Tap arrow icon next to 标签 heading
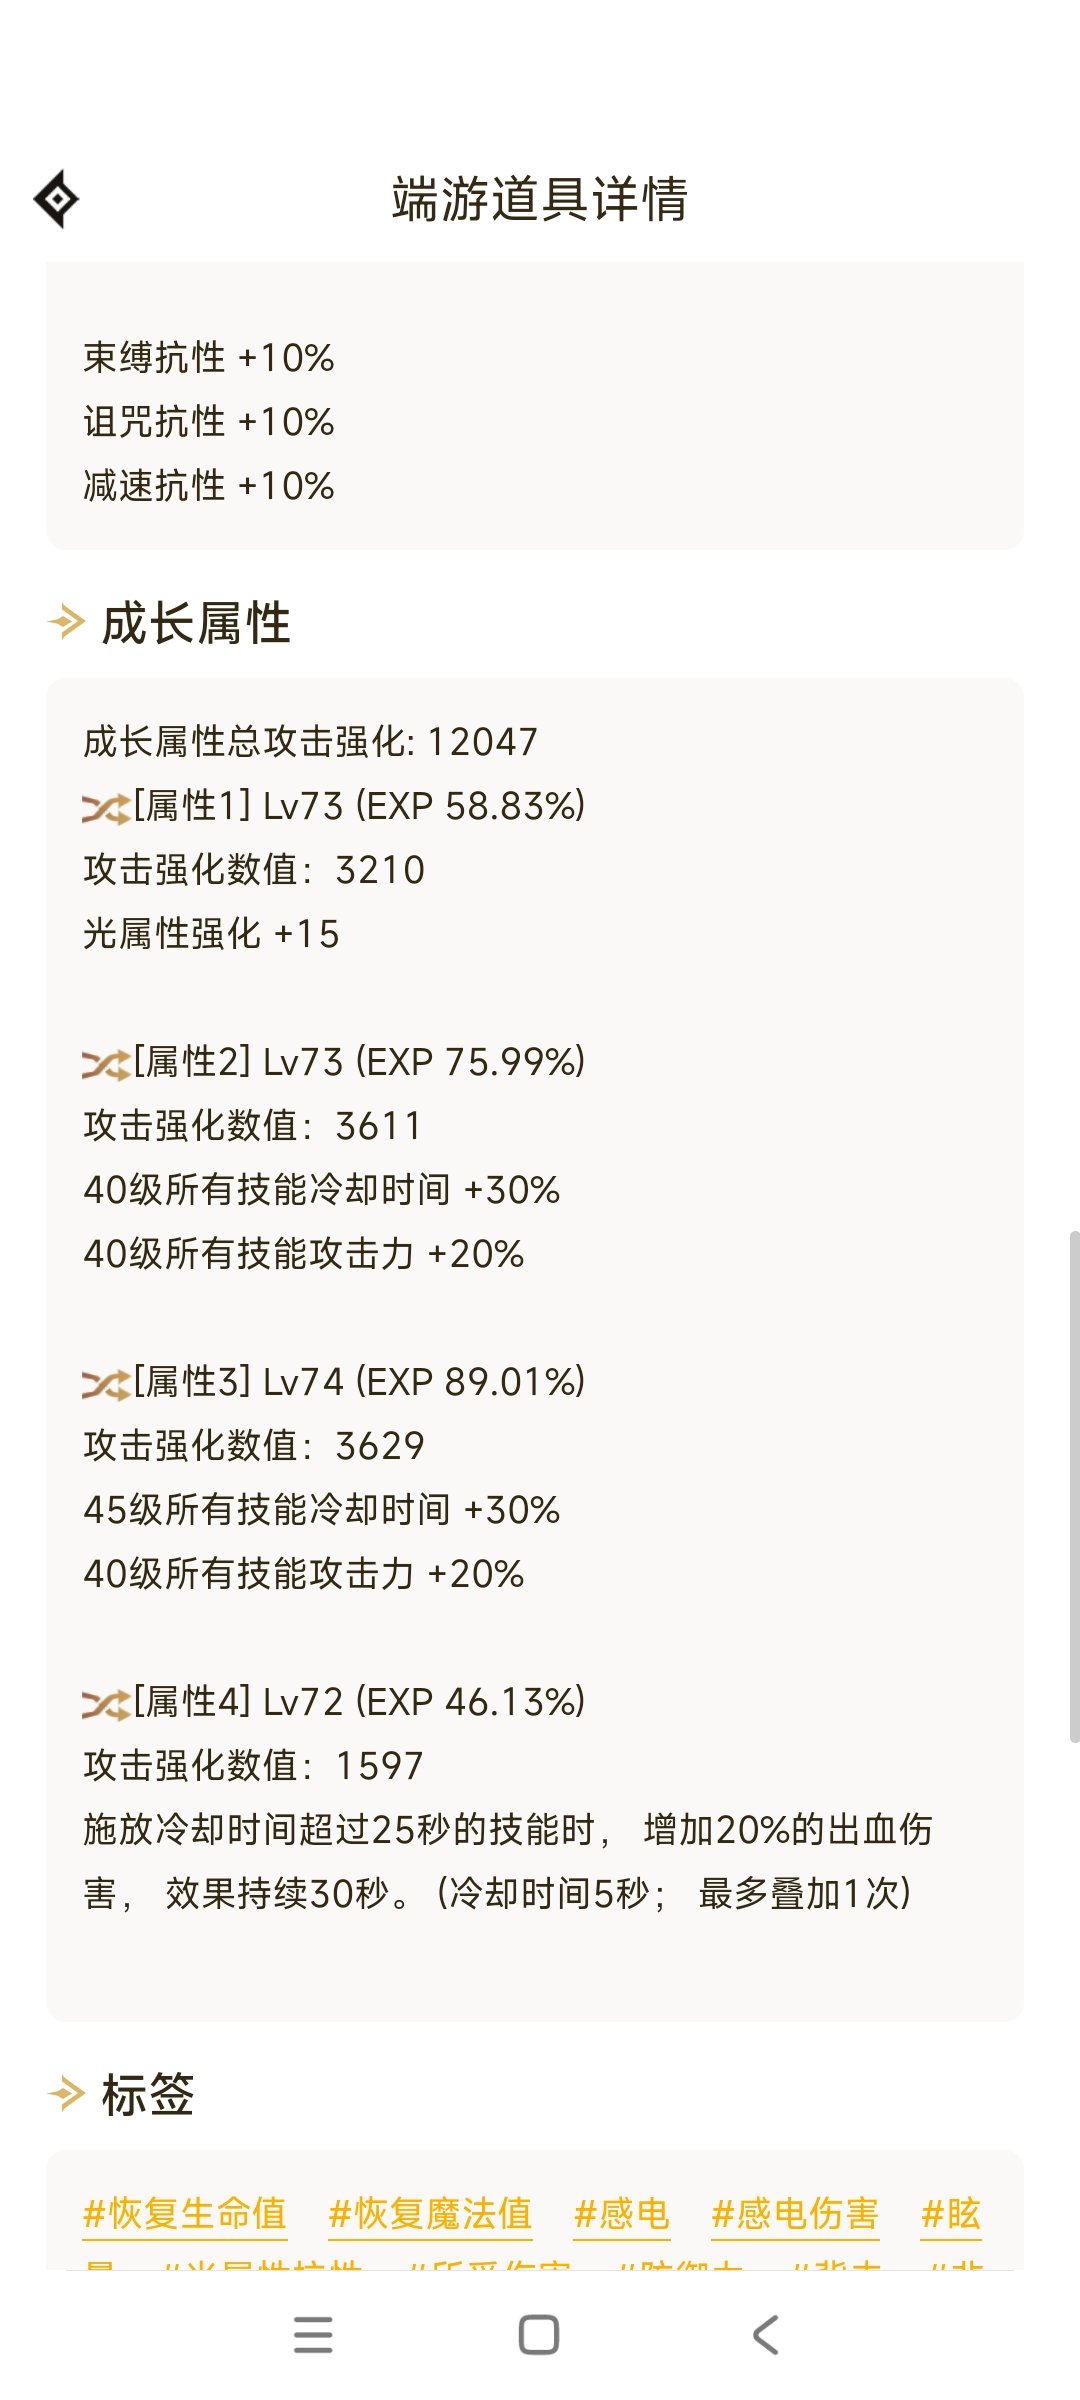 (x=67, y=2092)
